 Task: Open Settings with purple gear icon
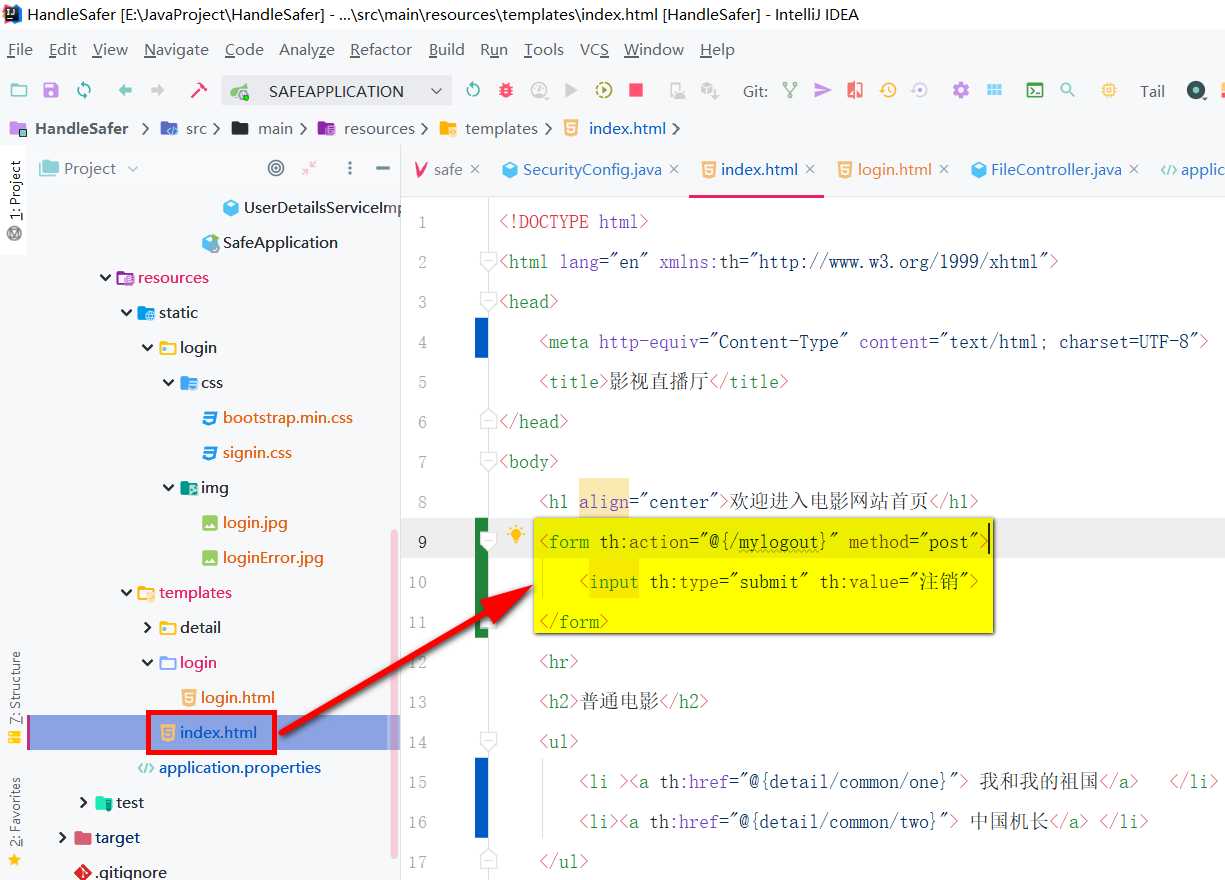tap(961, 90)
